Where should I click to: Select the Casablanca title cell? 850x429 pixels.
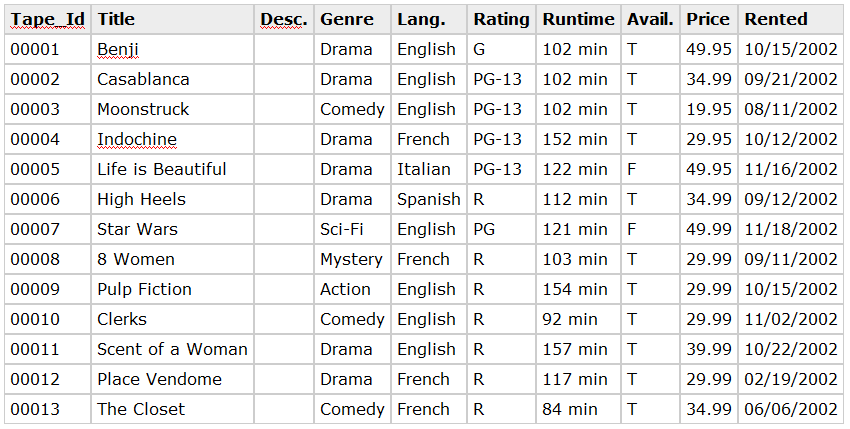click(x=173, y=79)
